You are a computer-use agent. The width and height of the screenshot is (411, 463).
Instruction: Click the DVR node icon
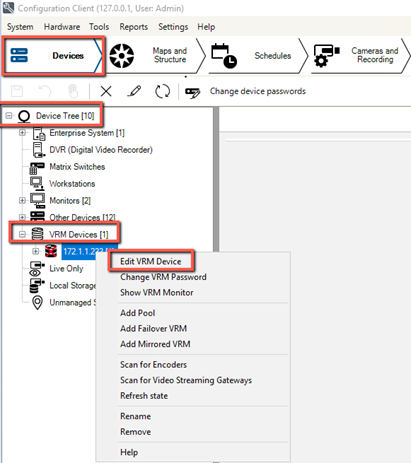click(x=38, y=150)
